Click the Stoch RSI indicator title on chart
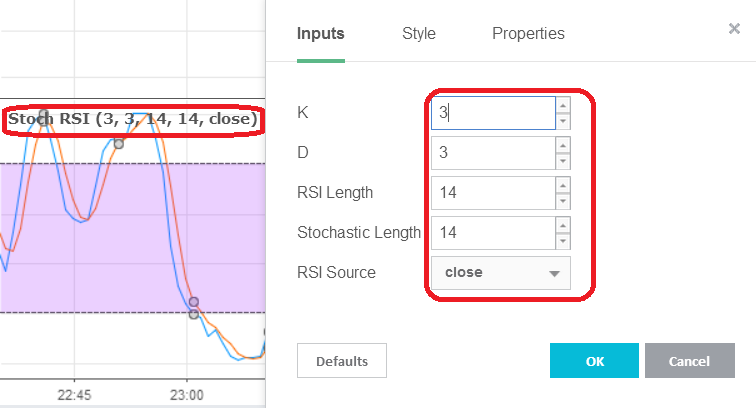 pos(133,119)
